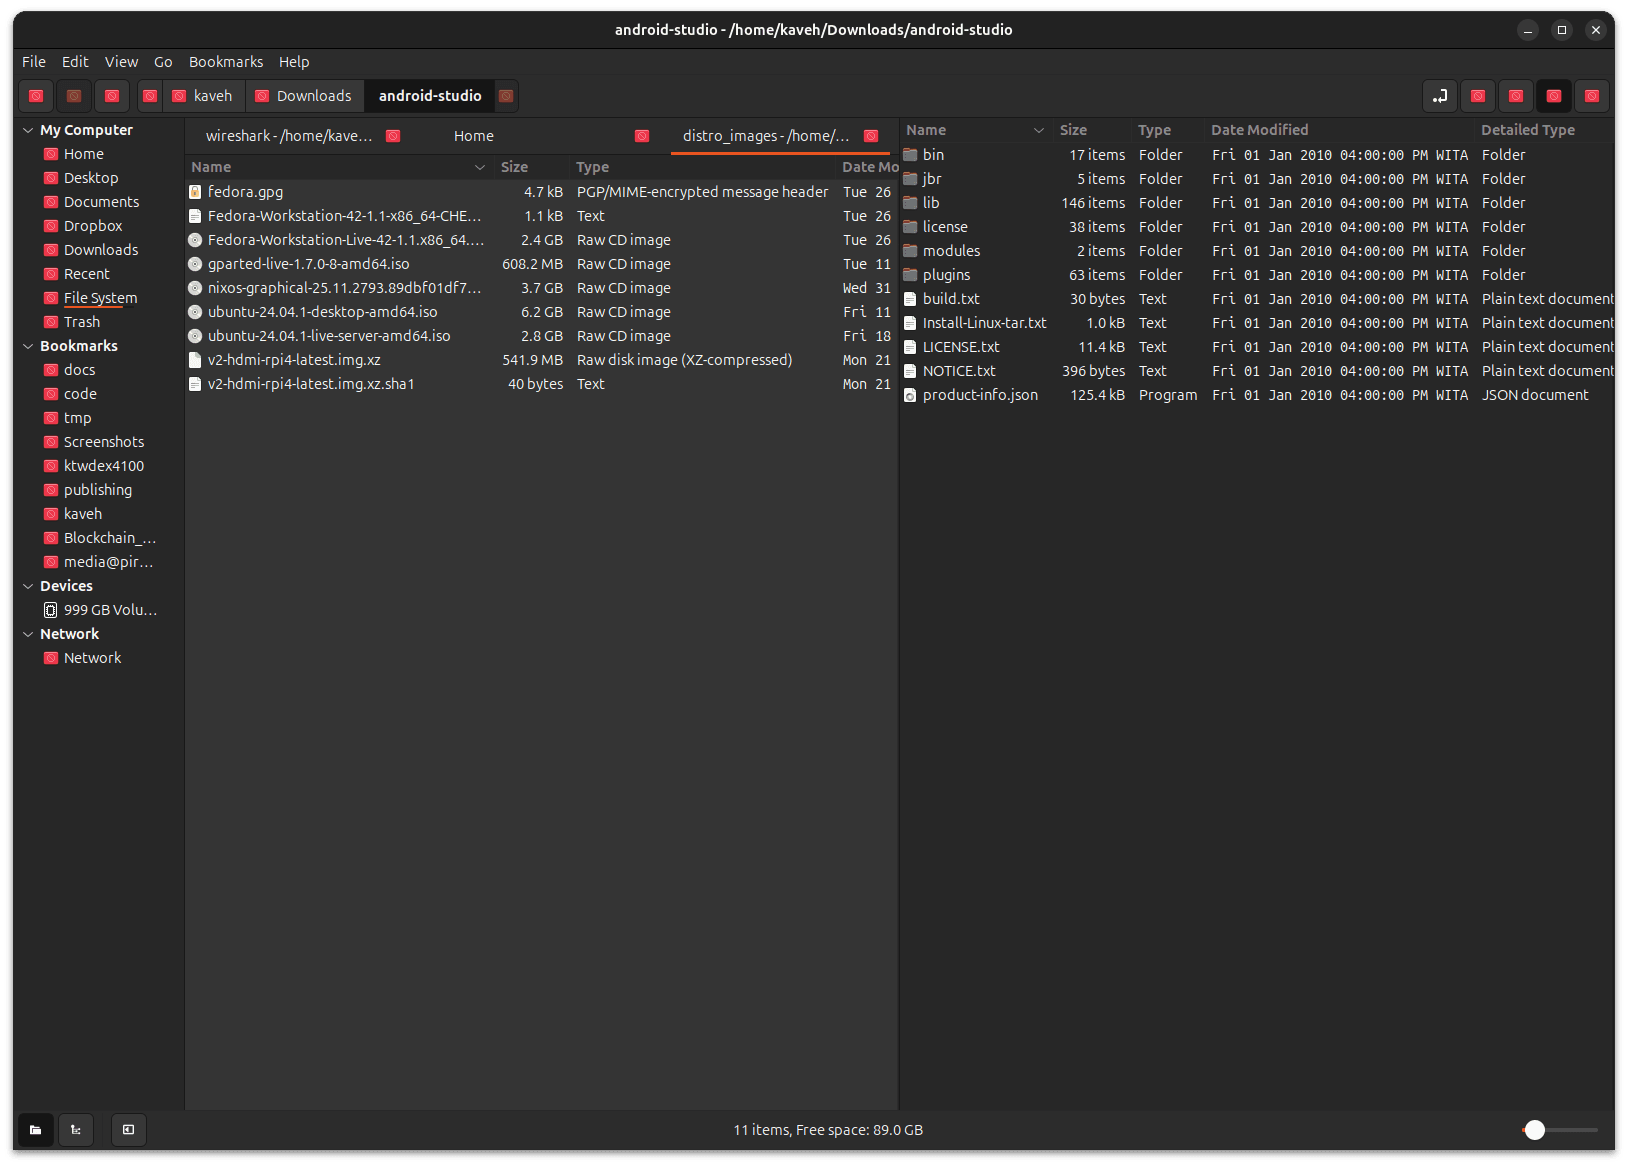Sort the left pane by Size

[x=532, y=167]
